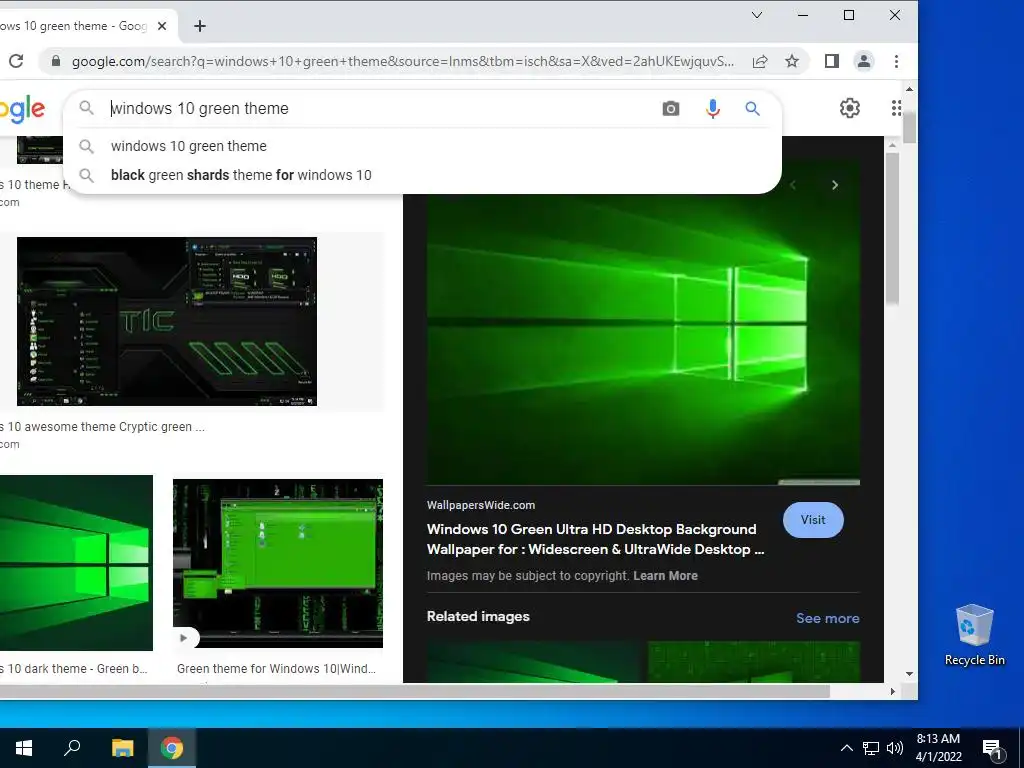The height and width of the screenshot is (768, 1024).
Task: Click the '10 dark theme - Green b...' caption
Action: (74, 669)
